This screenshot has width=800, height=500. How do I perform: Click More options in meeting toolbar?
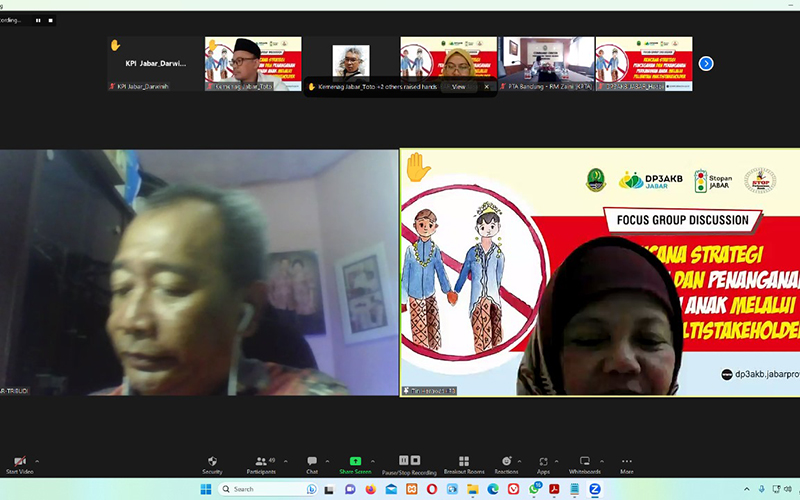[x=626, y=462]
